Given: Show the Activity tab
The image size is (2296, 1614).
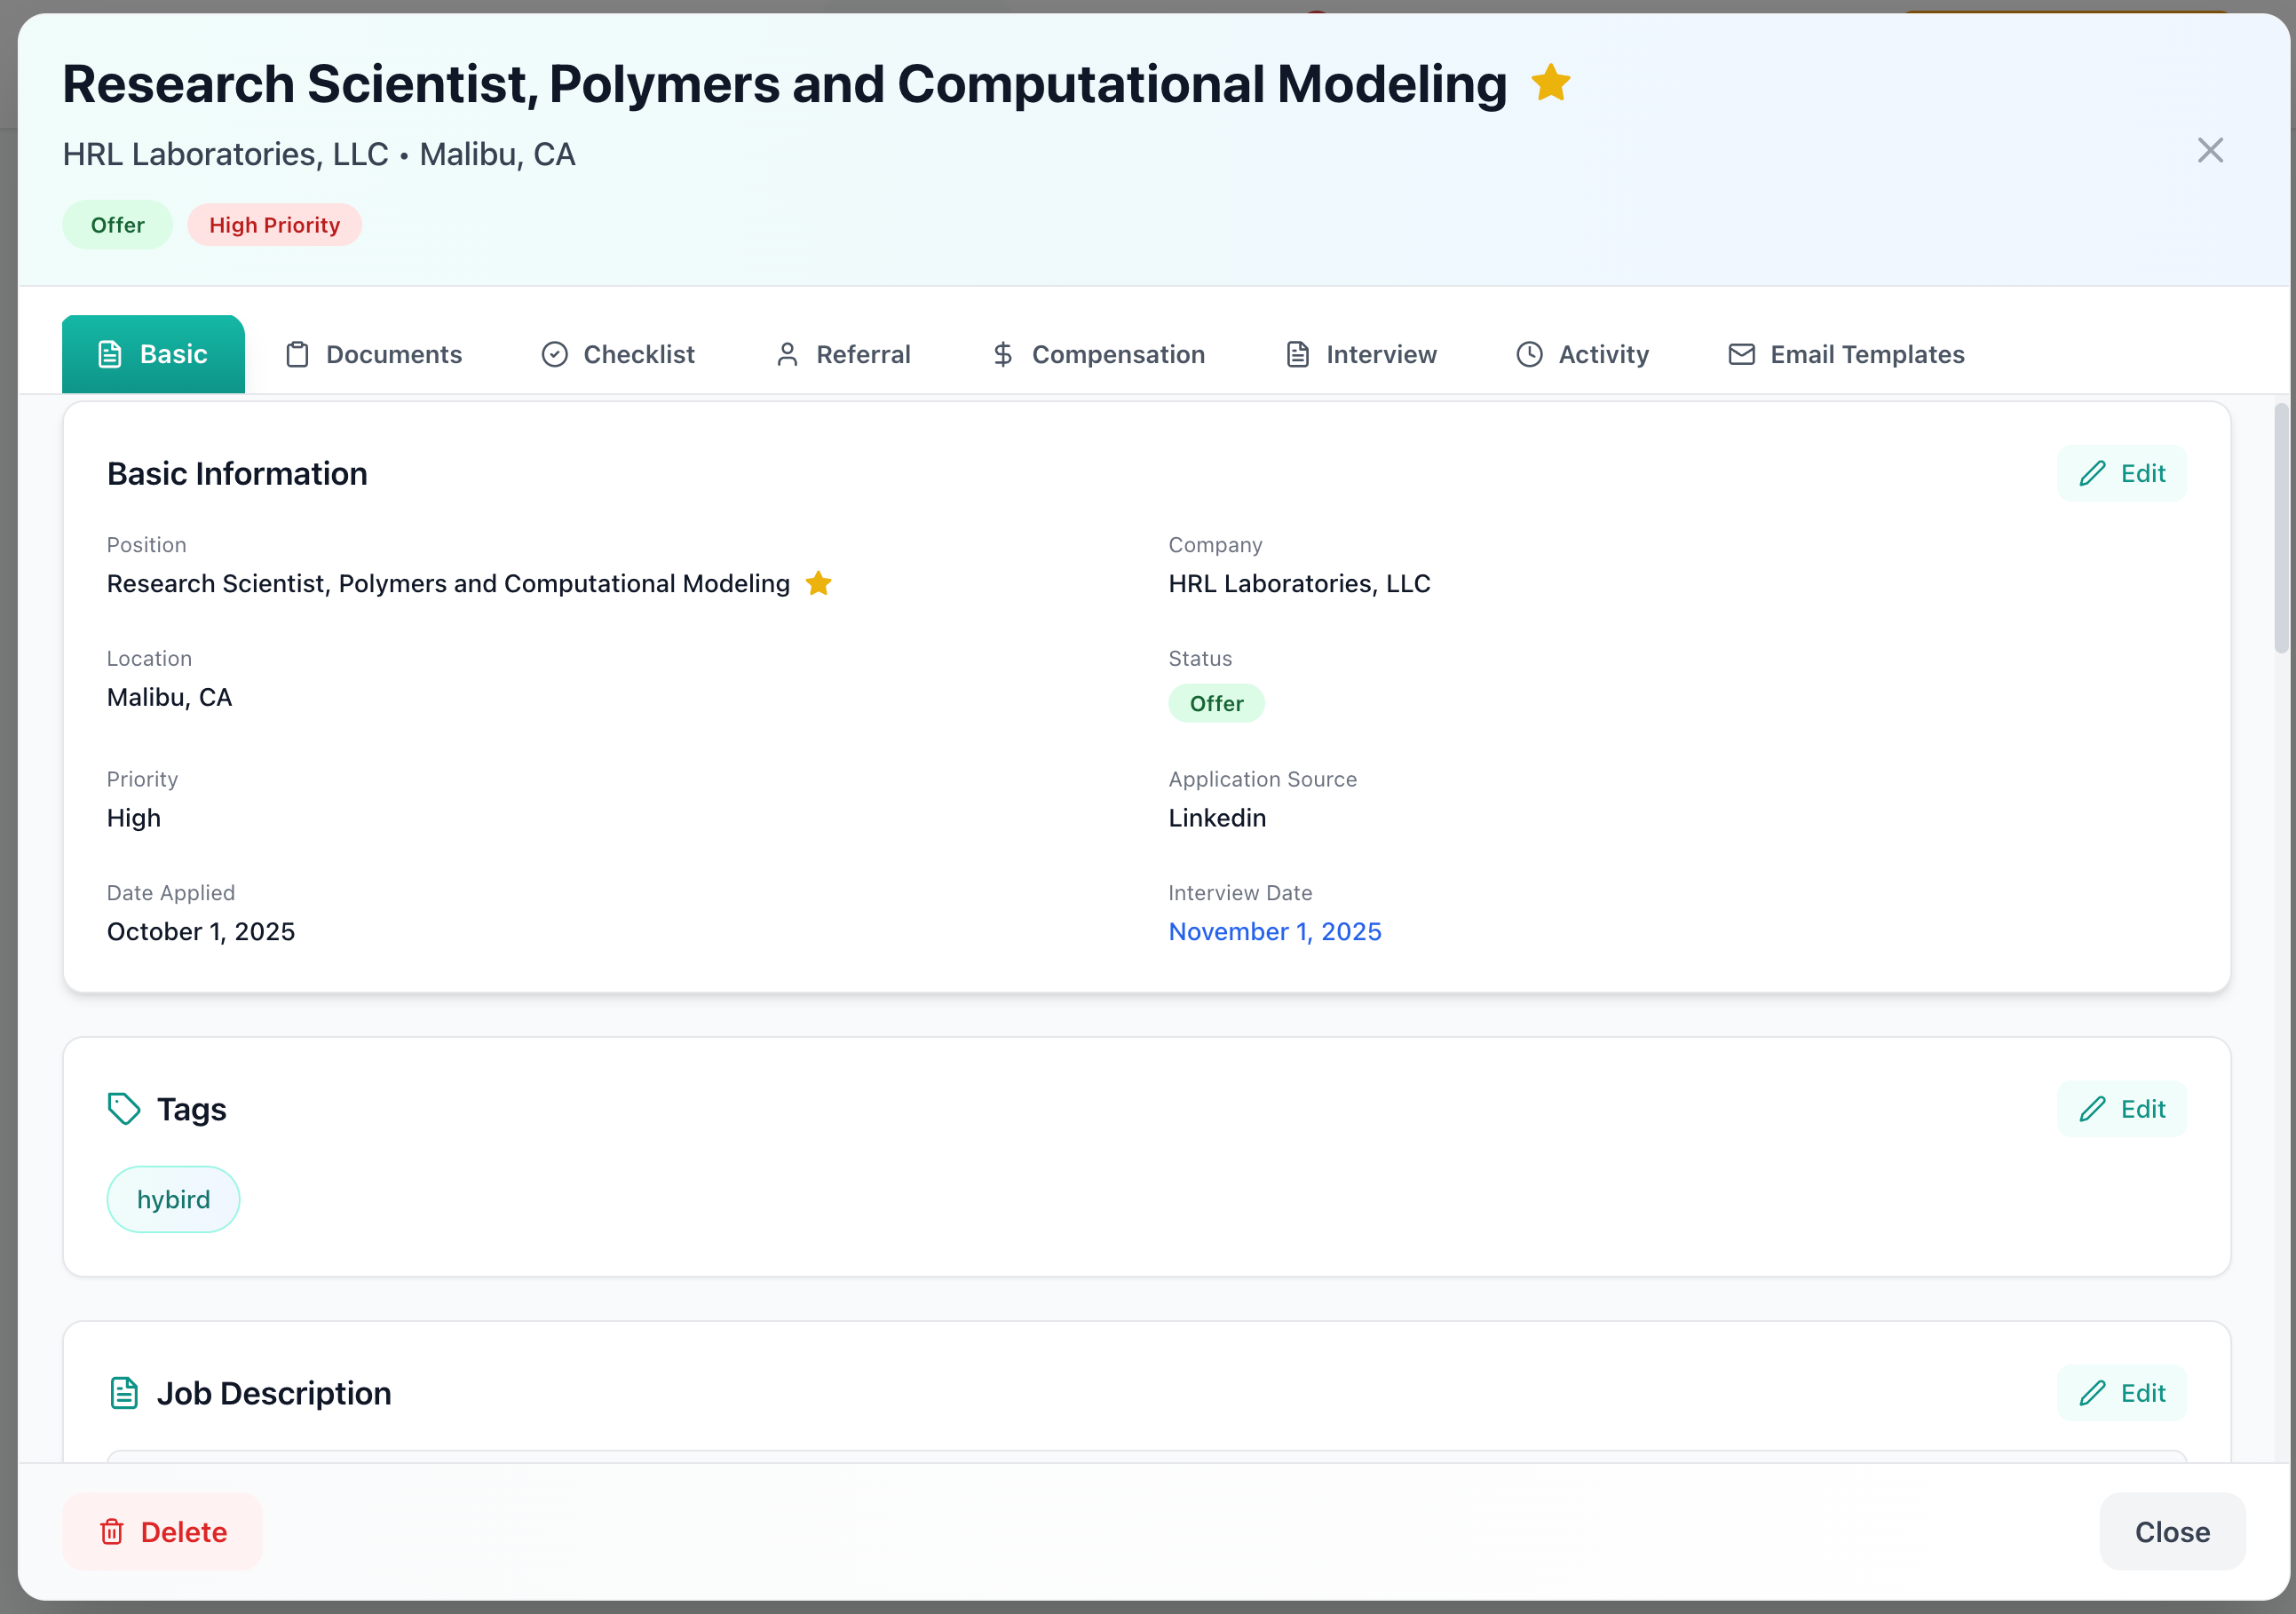Looking at the screenshot, I should point(1583,355).
